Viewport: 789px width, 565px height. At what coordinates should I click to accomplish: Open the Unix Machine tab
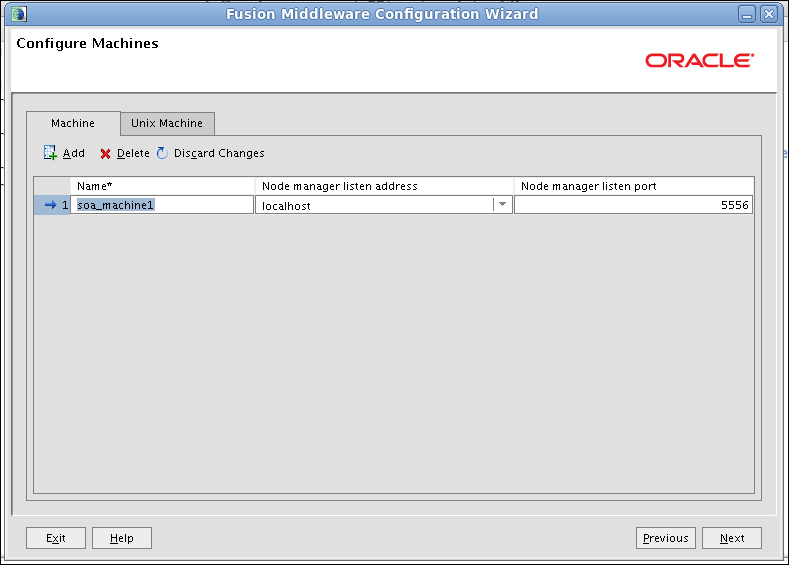[x=167, y=123]
